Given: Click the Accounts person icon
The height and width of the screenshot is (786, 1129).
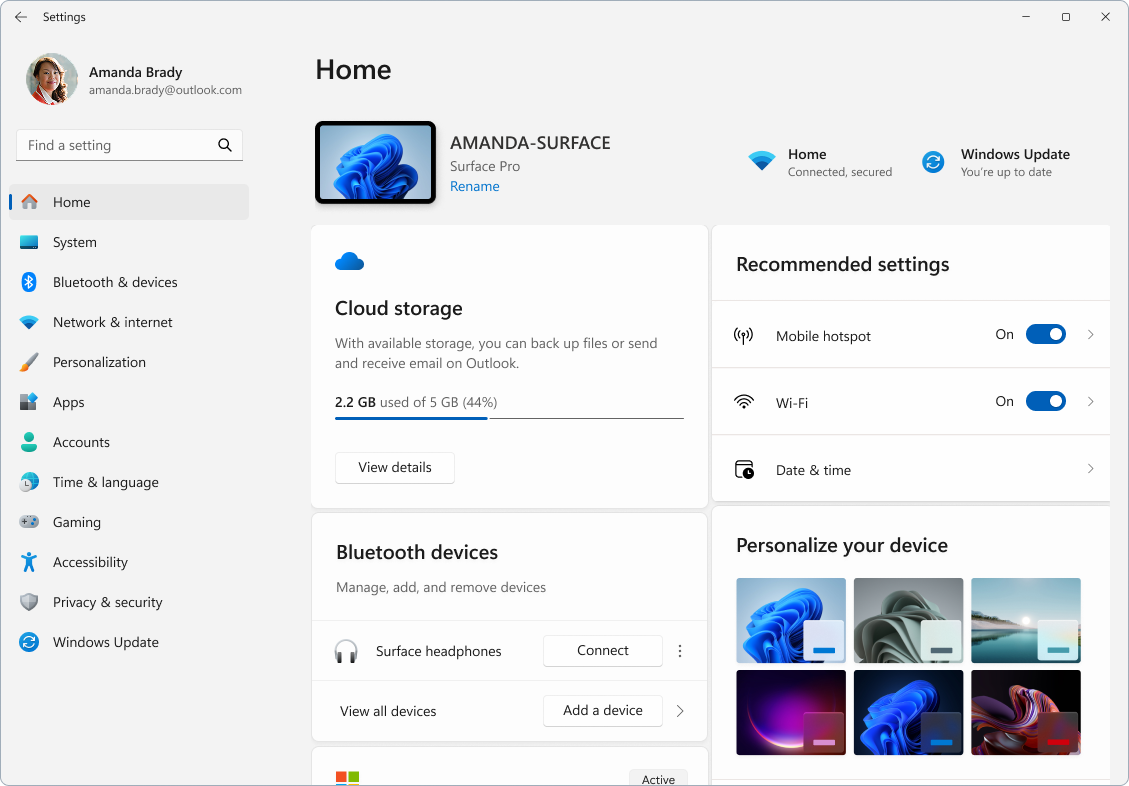Looking at the screenshot, I should (29, 442).
